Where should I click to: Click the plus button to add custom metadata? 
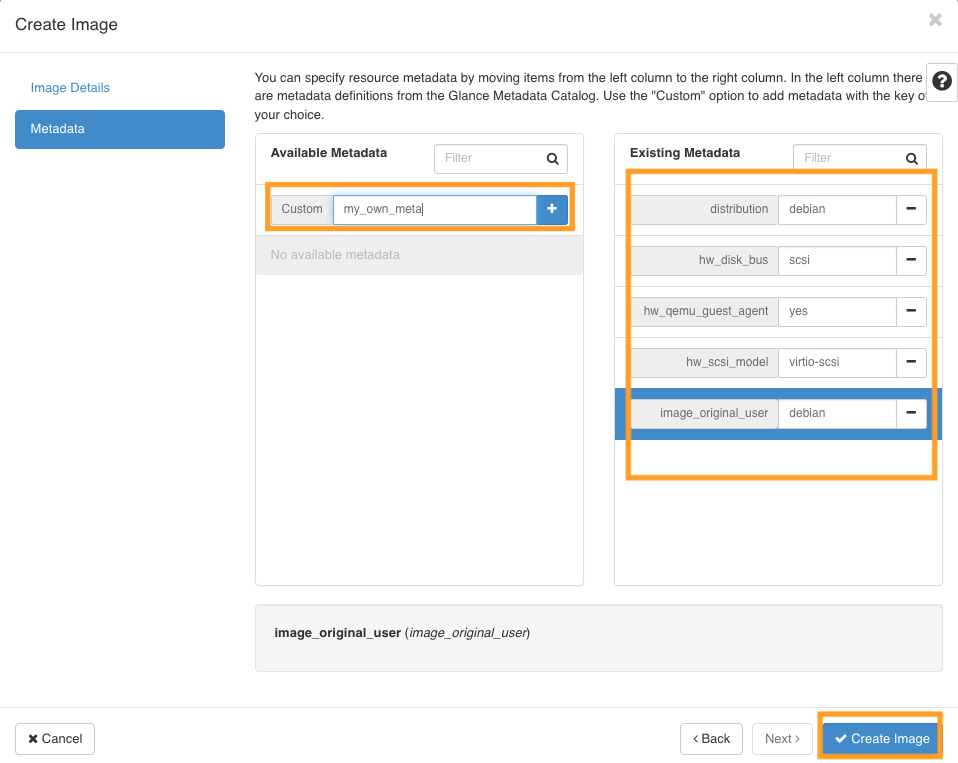coord(552,209)
